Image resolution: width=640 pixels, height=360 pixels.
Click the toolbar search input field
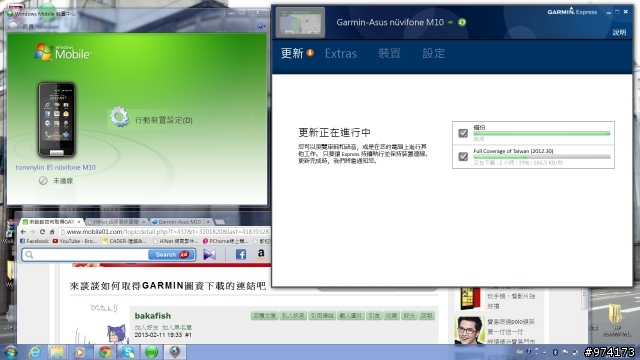coord(86,255)
